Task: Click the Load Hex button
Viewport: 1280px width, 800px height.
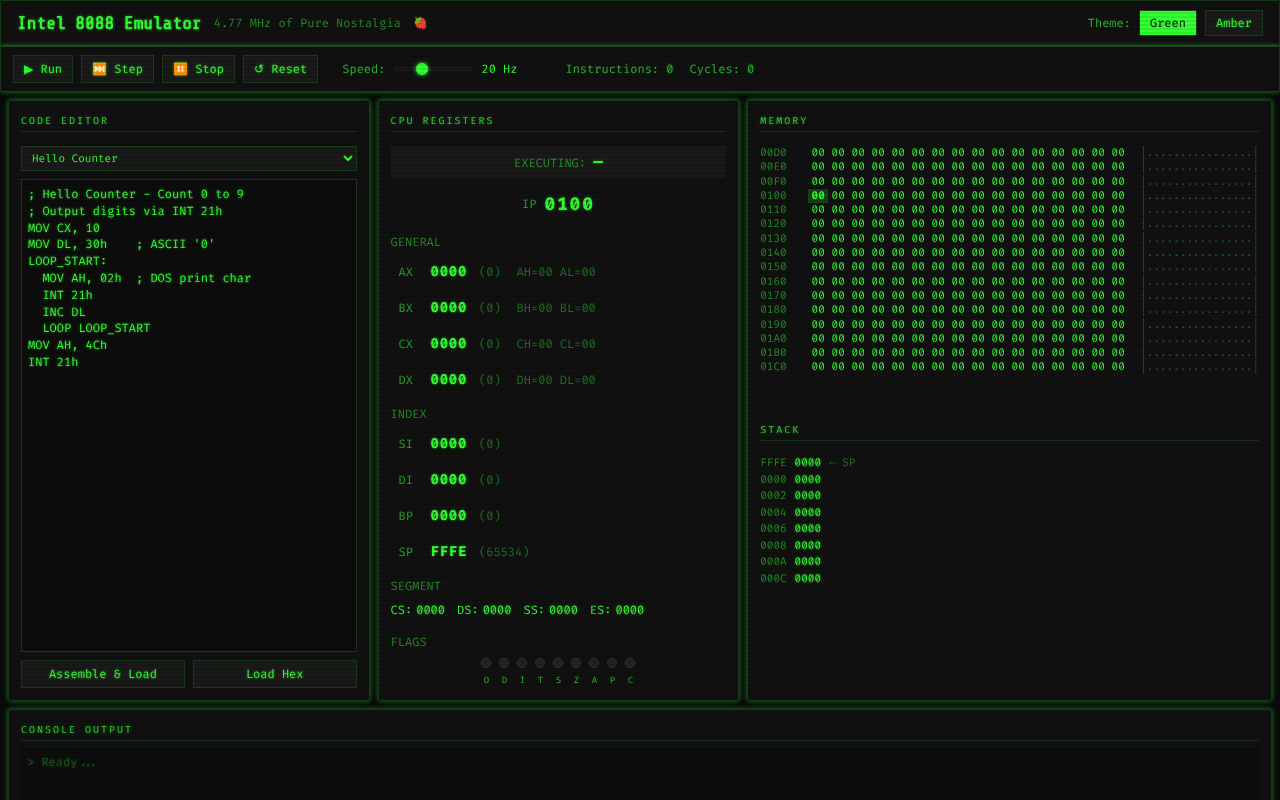Action: click(x=275, y=674)
